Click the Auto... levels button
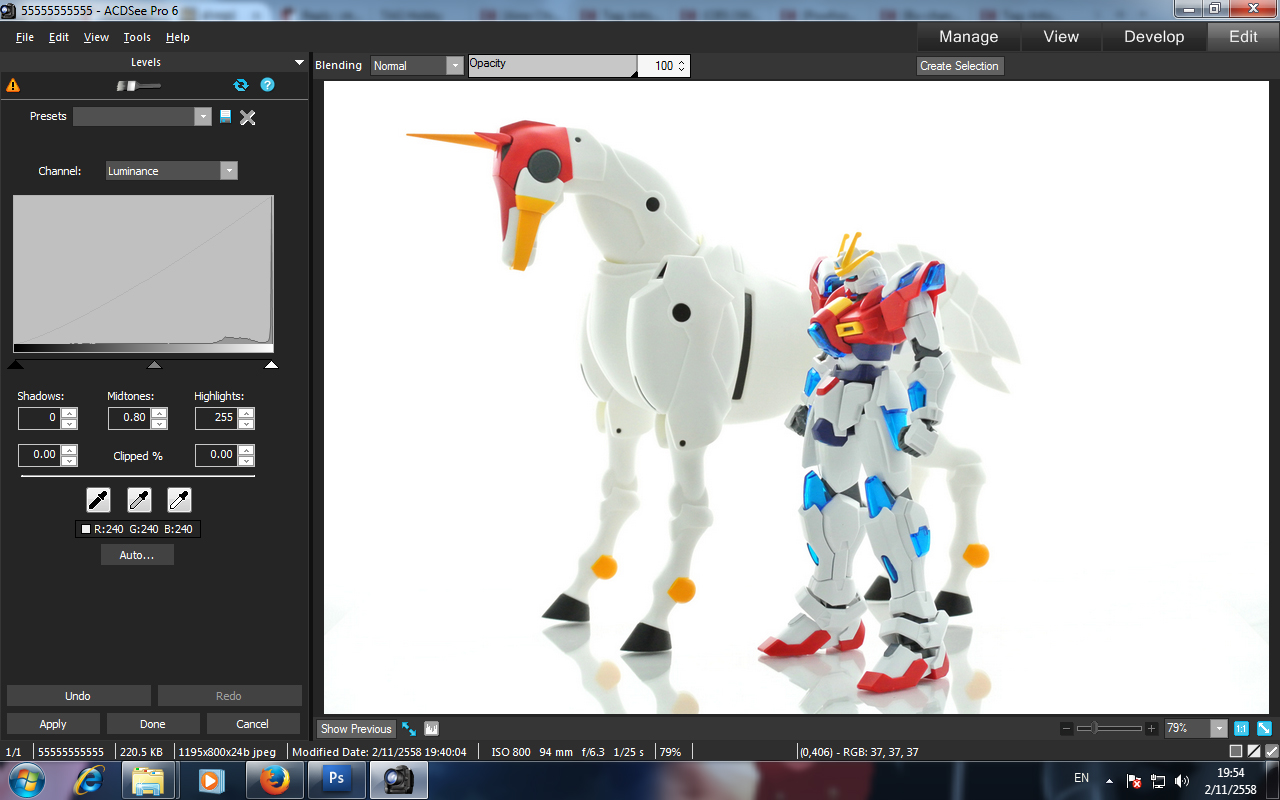Image resolution: width=1280 pixels, height=800 pixels. pyautogui.click(x=137, y=555)
